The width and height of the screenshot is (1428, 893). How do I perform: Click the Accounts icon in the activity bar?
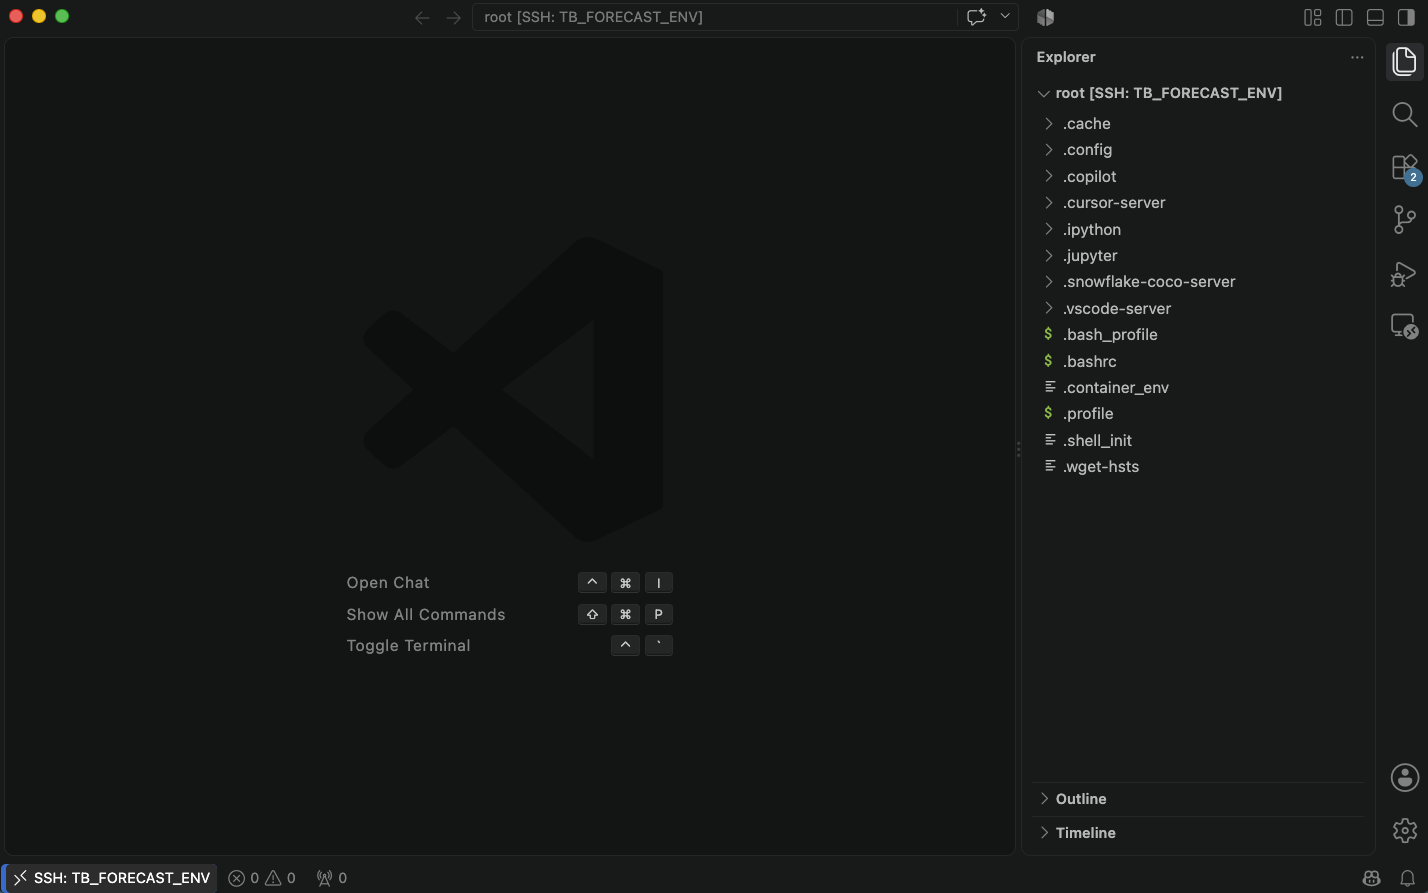point(1404,777)
